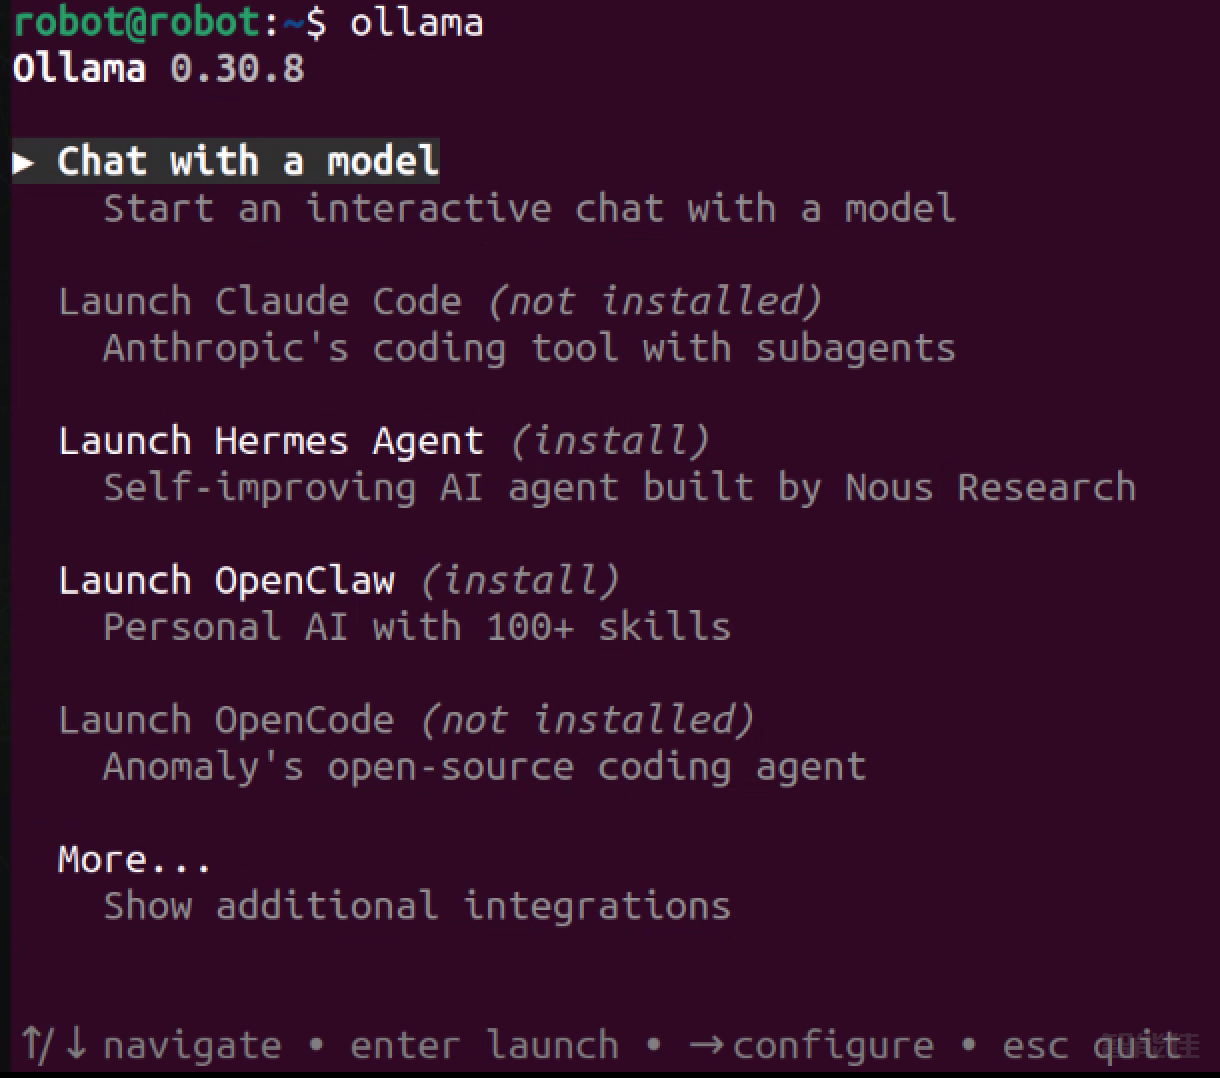Select Launch OpenCode menu entry
Screen dimensions: 1220x1078
(226, 720)
